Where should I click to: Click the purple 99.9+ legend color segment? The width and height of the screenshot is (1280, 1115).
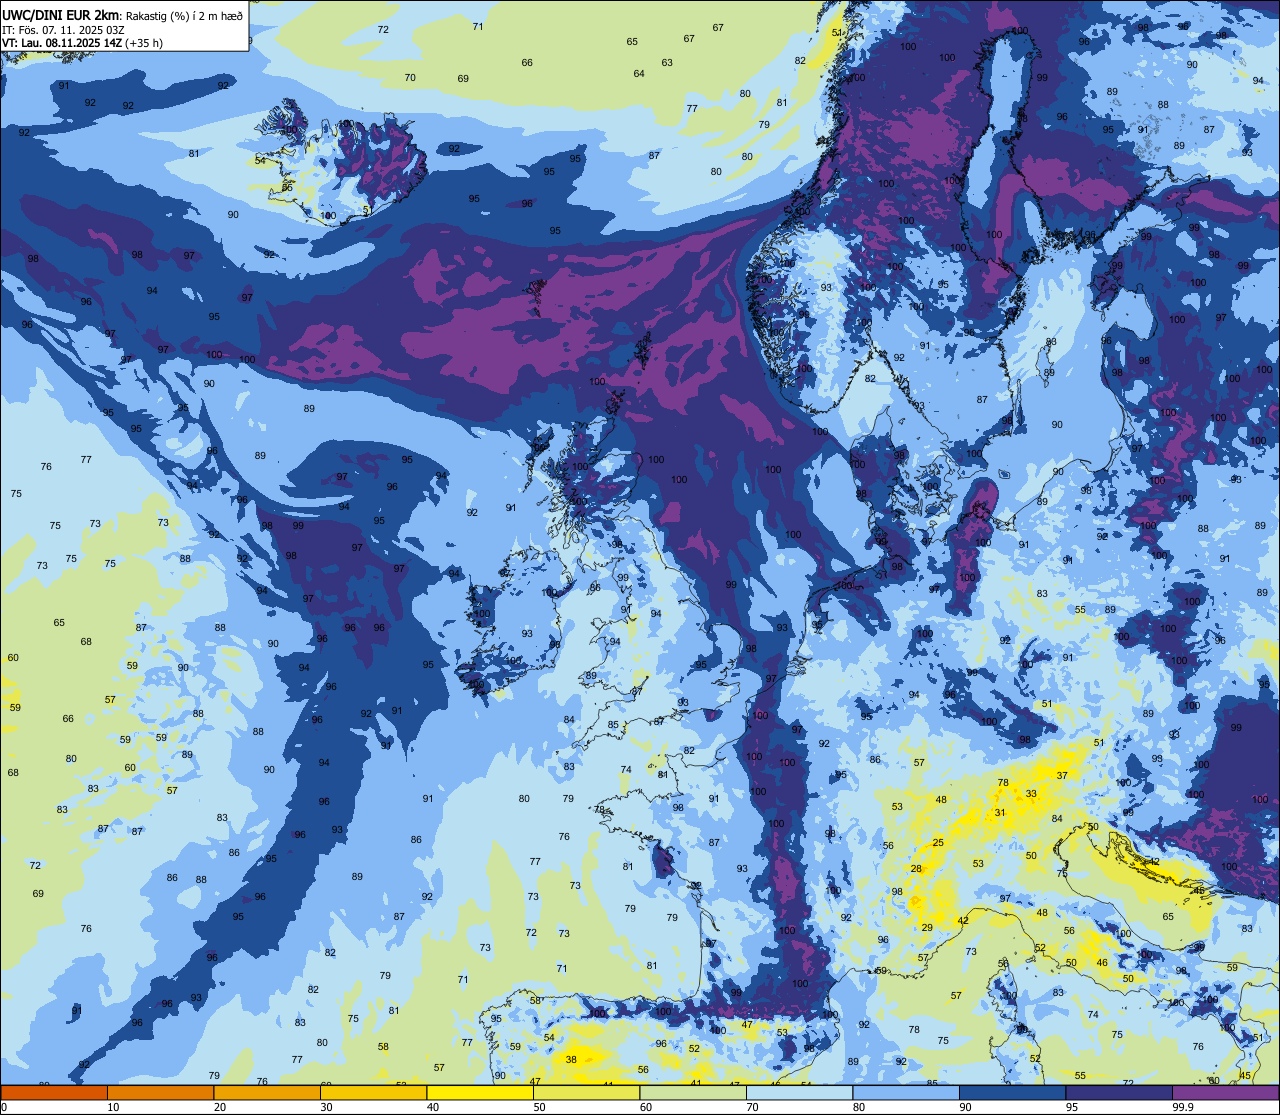pos(1226,1092)
